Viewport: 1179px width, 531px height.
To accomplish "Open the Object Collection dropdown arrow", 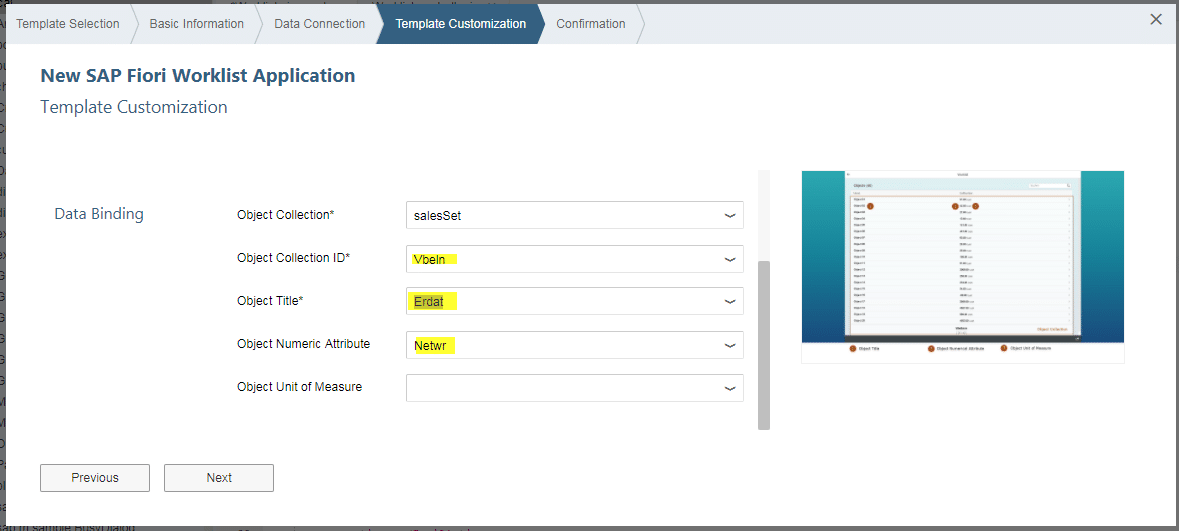I will [729, 215].
